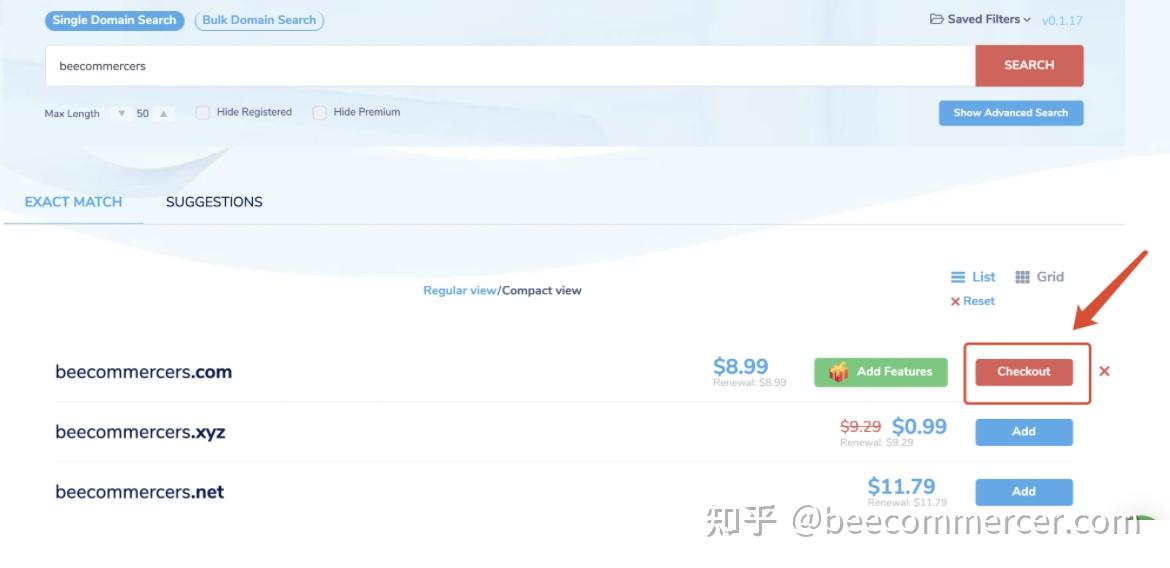Click the Reset filters link
Viewport: 1170px width, 568px height.
coord(973,301)
